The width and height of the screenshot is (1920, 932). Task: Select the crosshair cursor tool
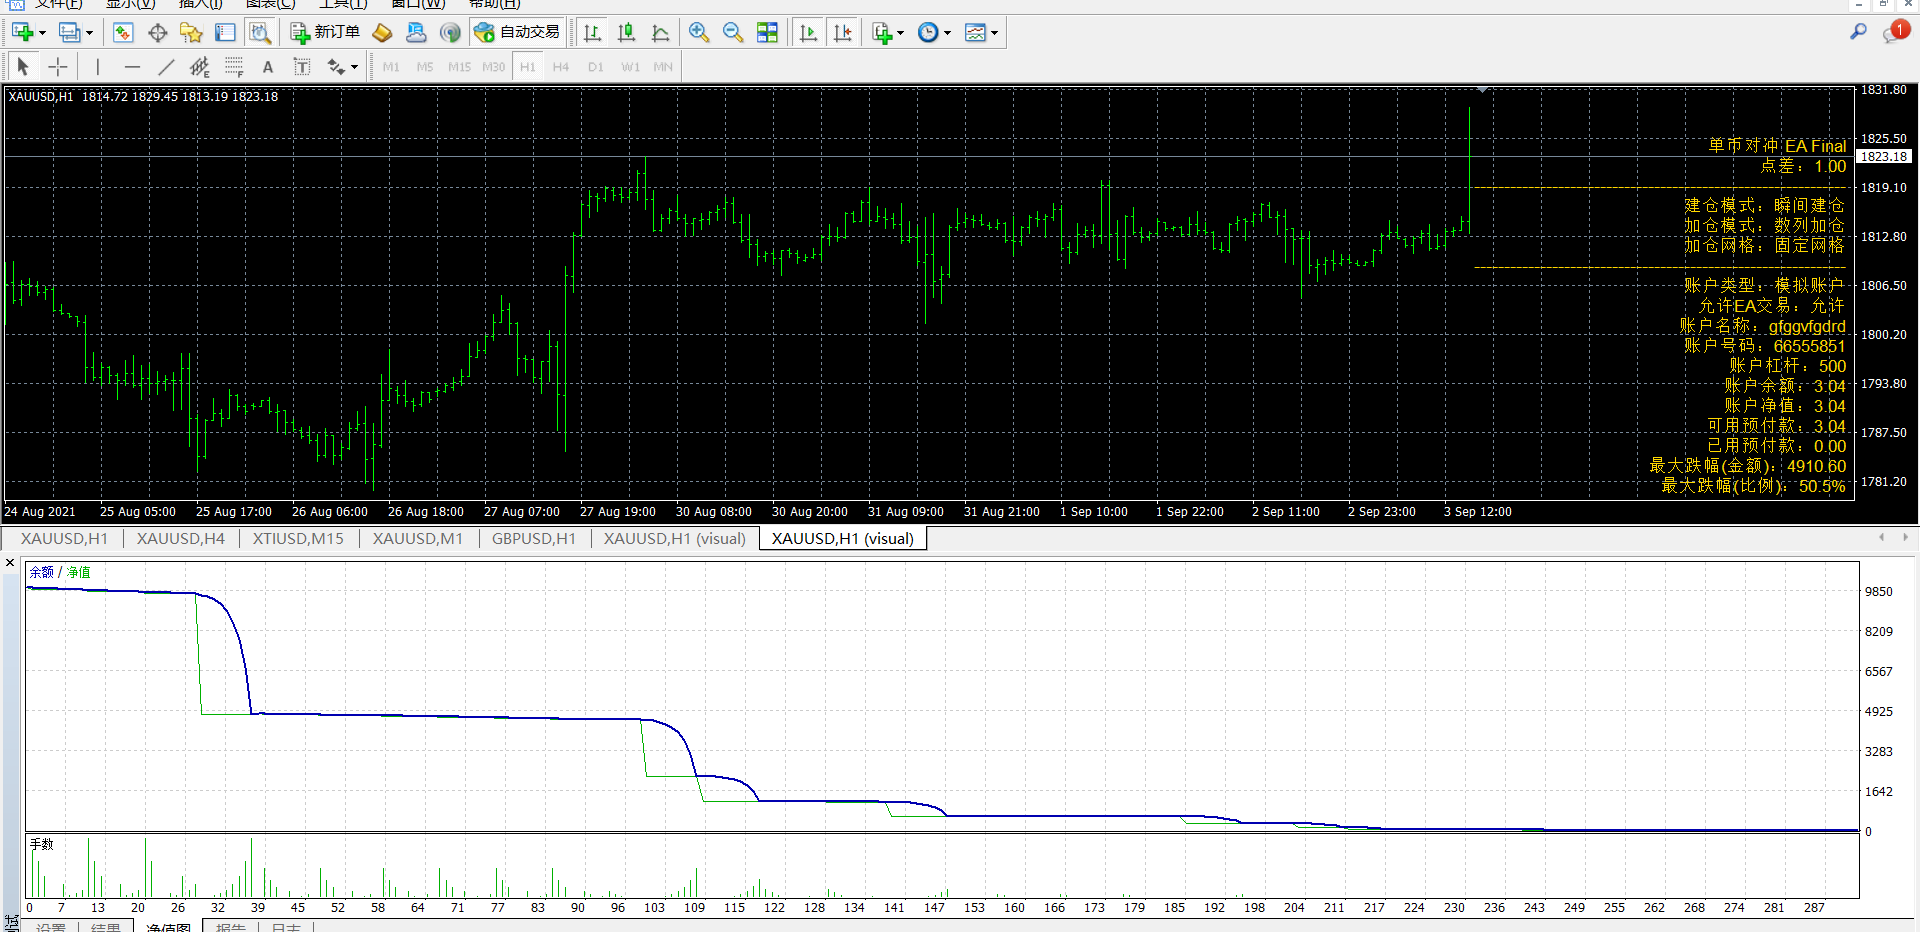click(58, 67)
